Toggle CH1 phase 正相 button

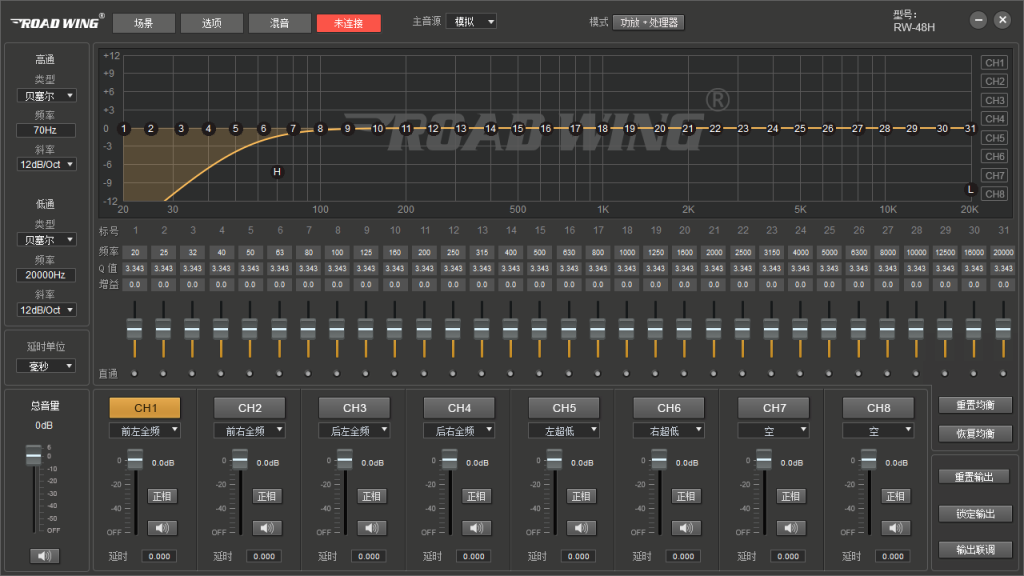click(x=162, y=496)
